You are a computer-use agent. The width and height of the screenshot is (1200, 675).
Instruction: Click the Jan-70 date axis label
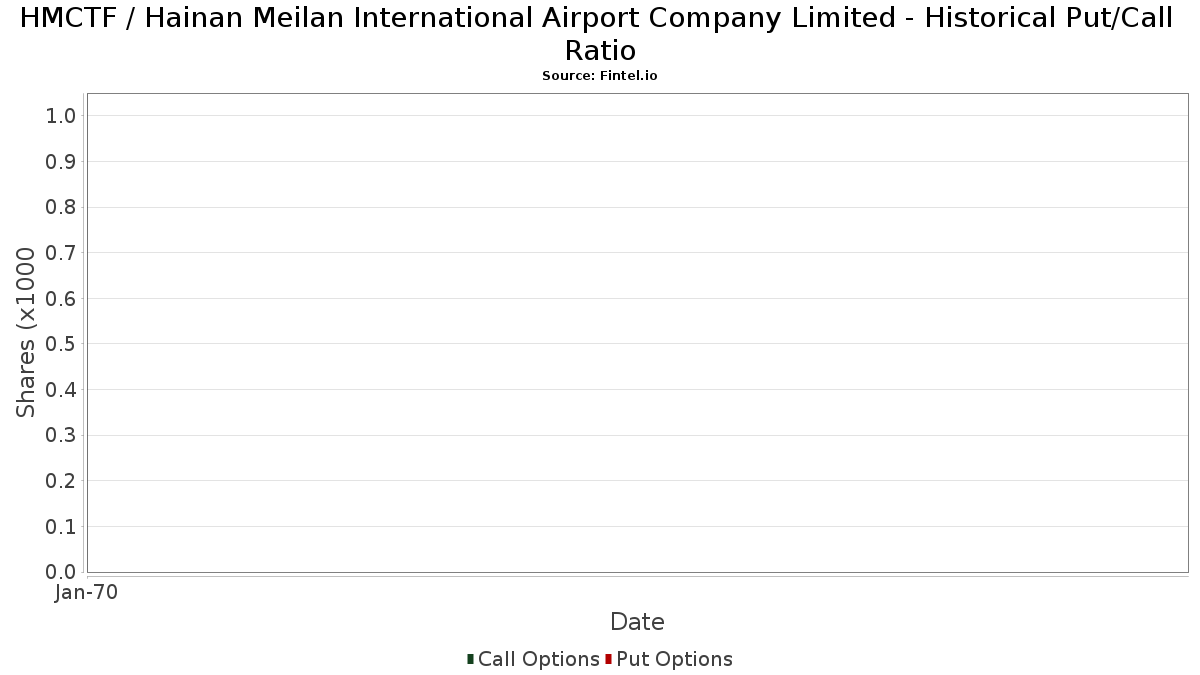coord(86,593)
